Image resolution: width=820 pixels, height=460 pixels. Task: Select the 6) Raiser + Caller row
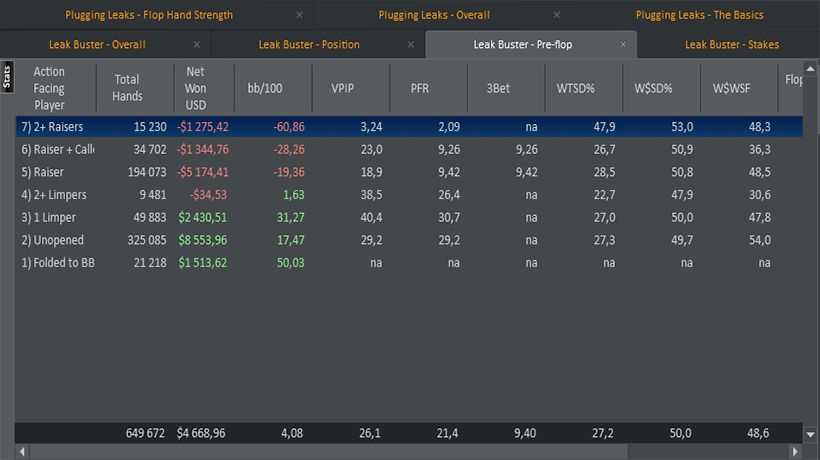coord(409,150)
